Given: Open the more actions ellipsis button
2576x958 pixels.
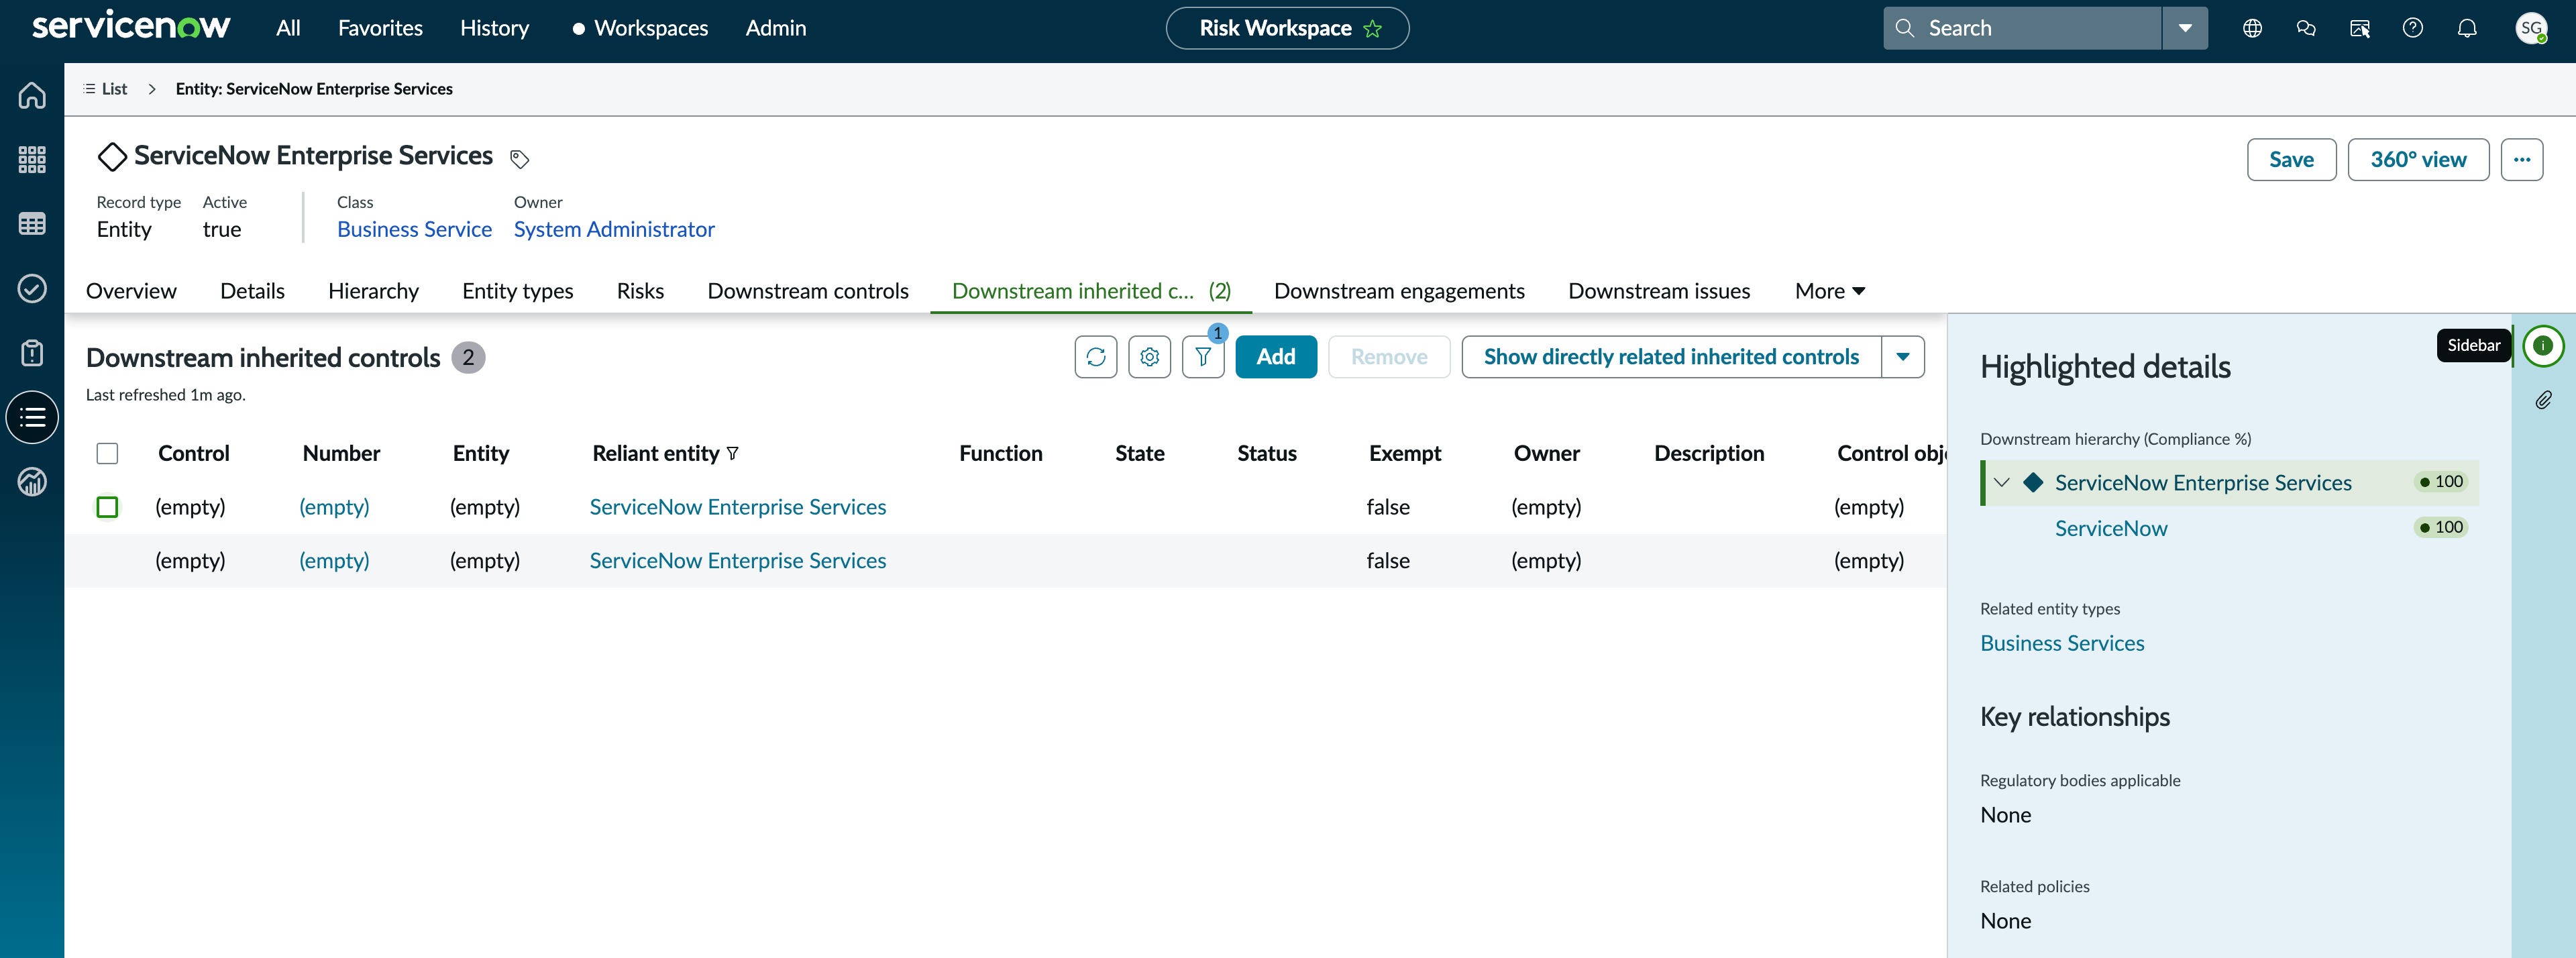Looking at the screenshot, I should coord(2522,160).
